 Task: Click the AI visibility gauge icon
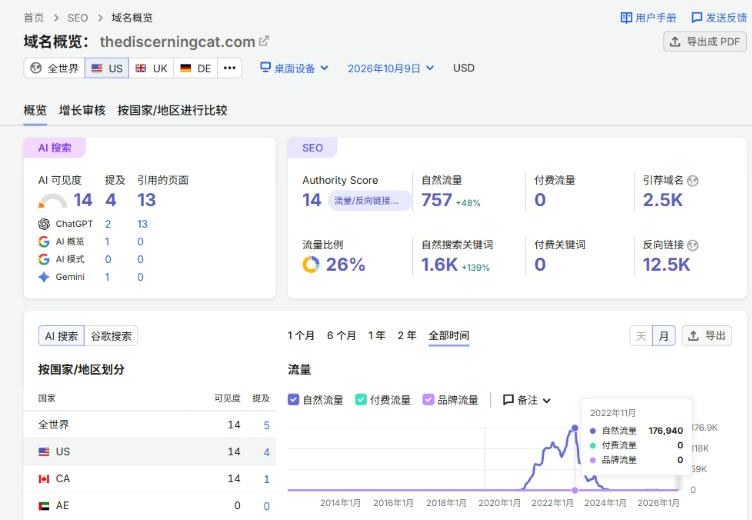pyautogui.click(x=52, y=201)
